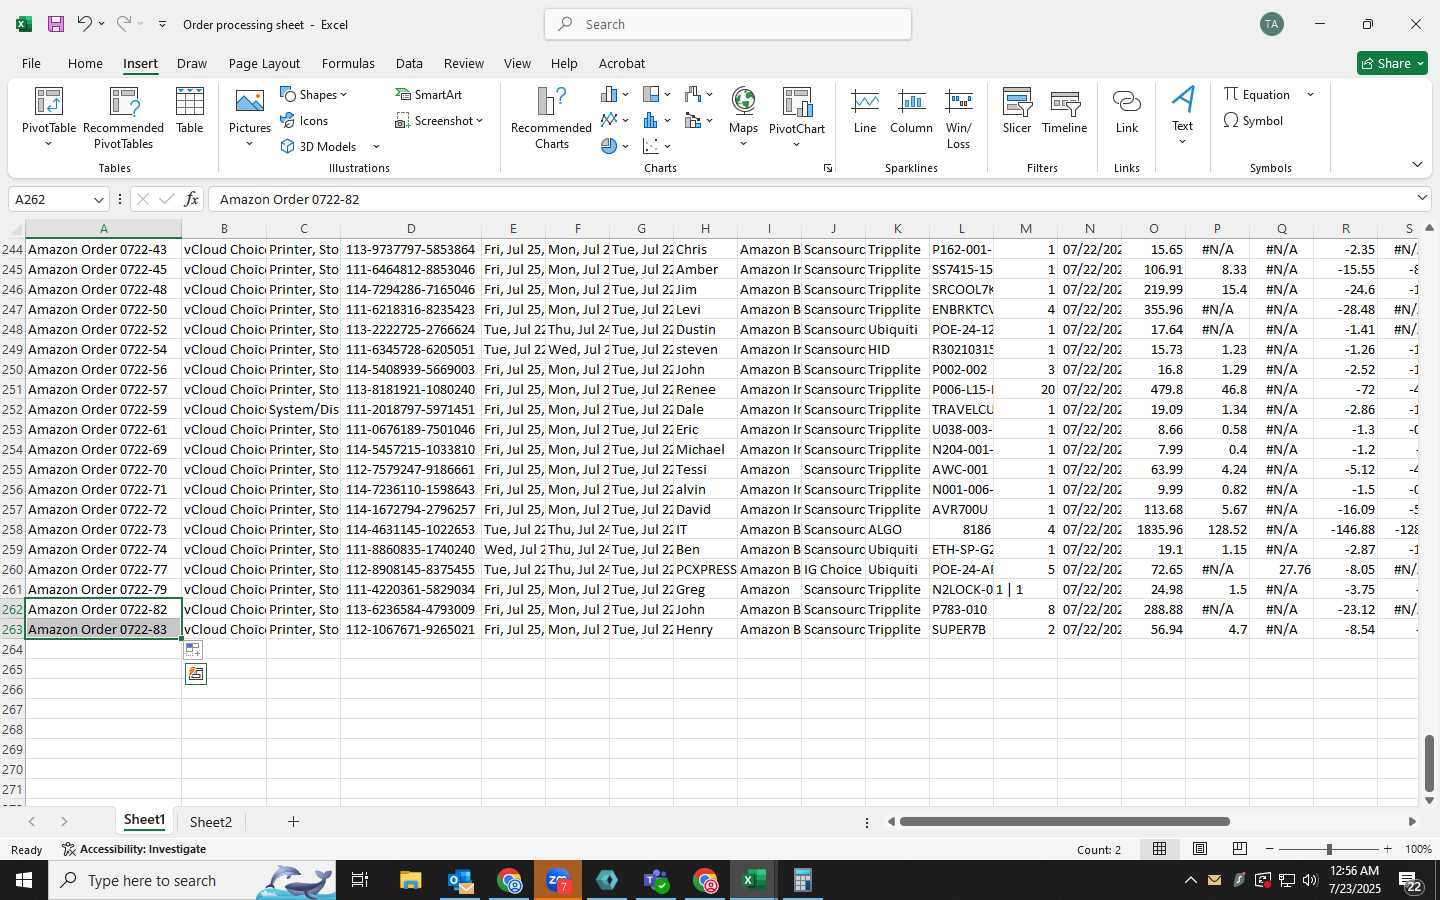Insert 3D Models
1440x900 pixels.
319,146
